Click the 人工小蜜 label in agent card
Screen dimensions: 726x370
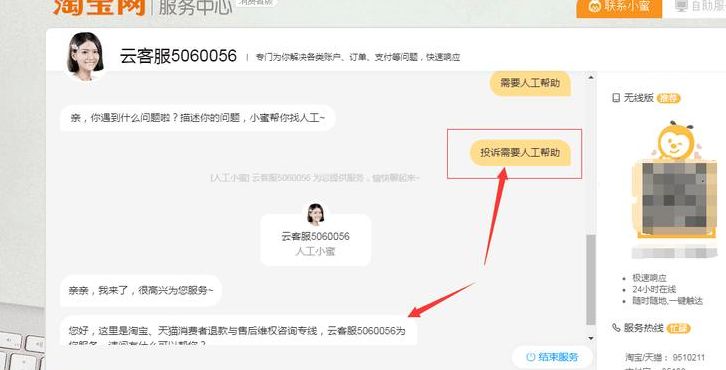[315, 251]
